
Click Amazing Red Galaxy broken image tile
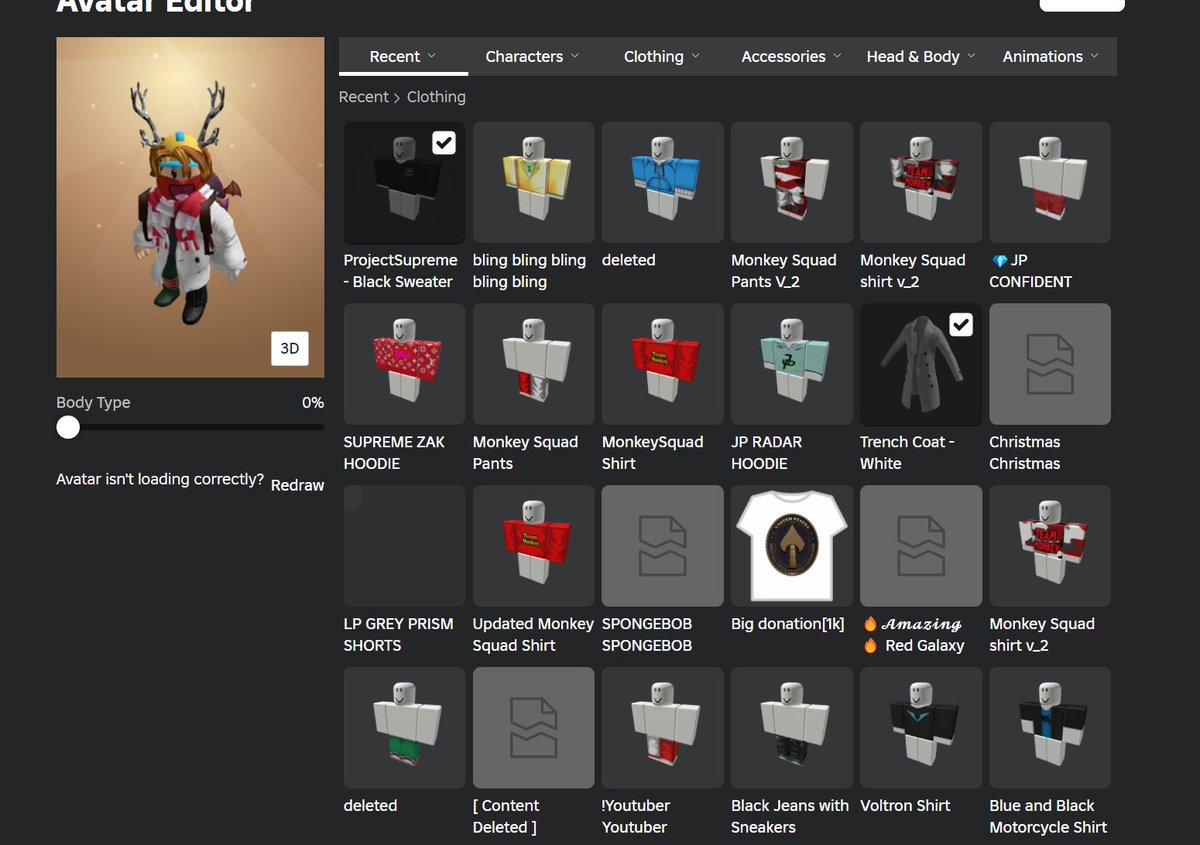[x=921, y=547]
